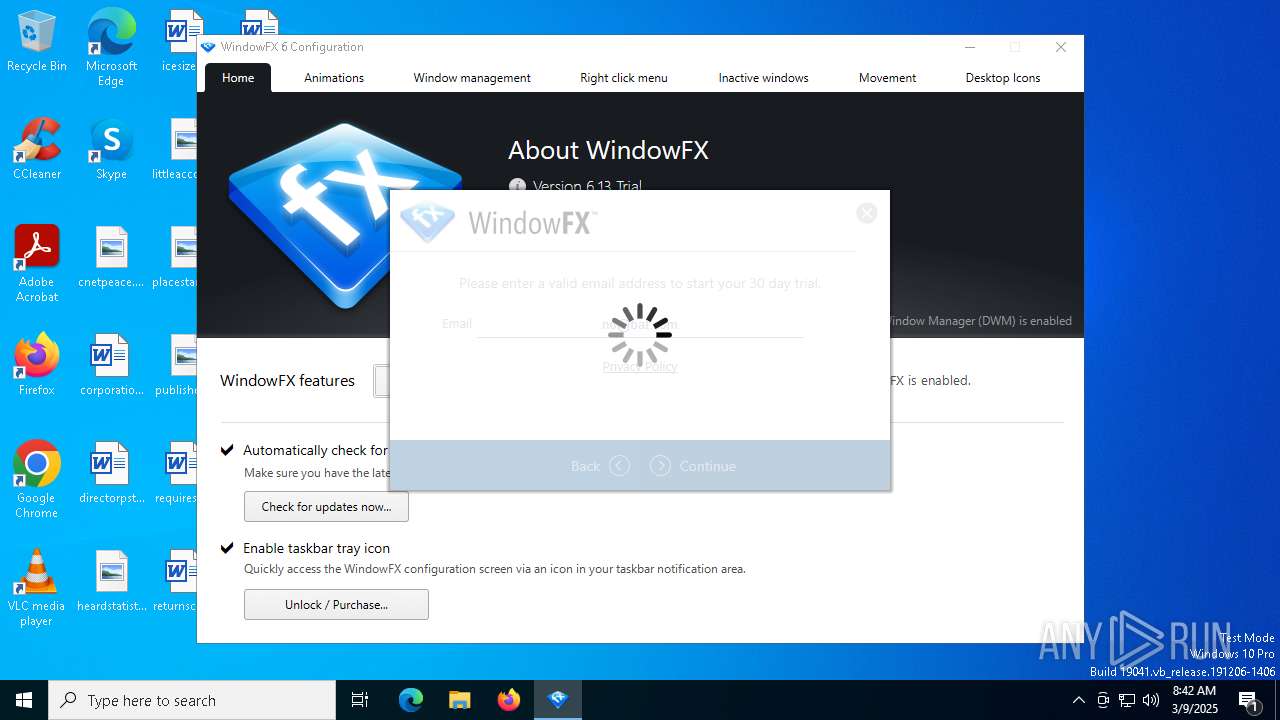Click Continue in the trial dialog
Screen dimensions: 1280x720
692,466
